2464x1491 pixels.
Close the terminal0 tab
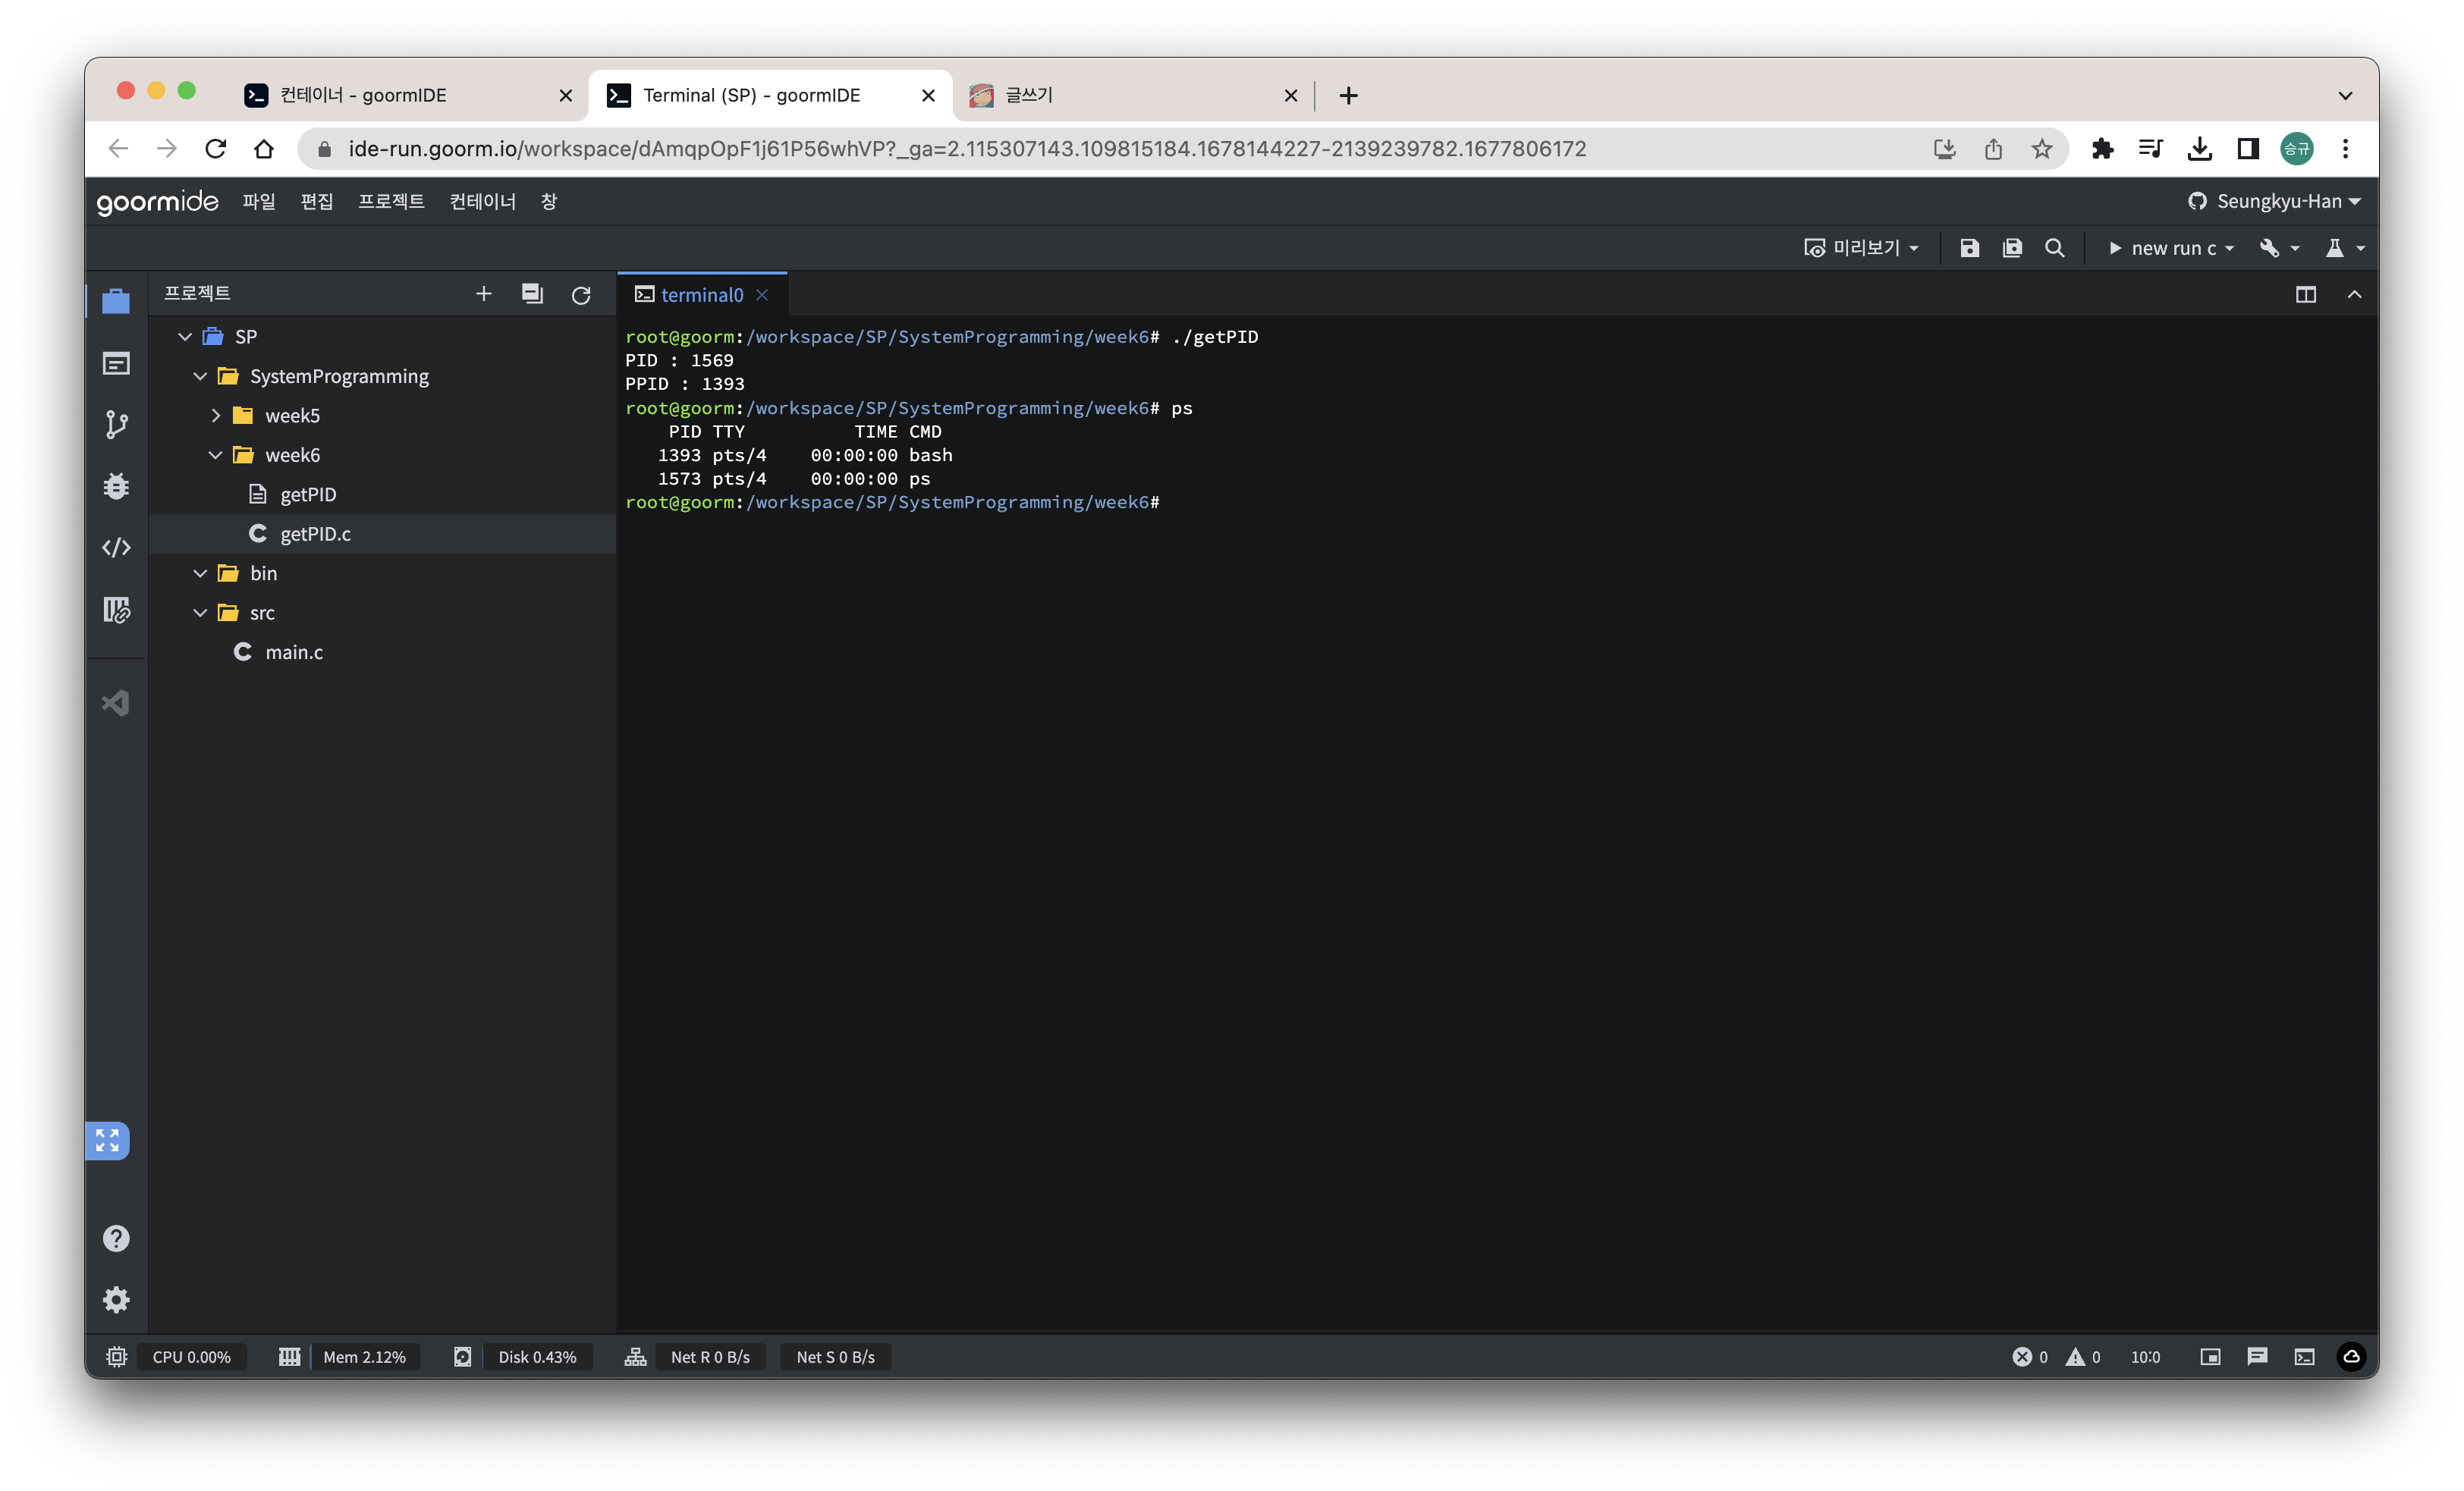tap(762, 295)
